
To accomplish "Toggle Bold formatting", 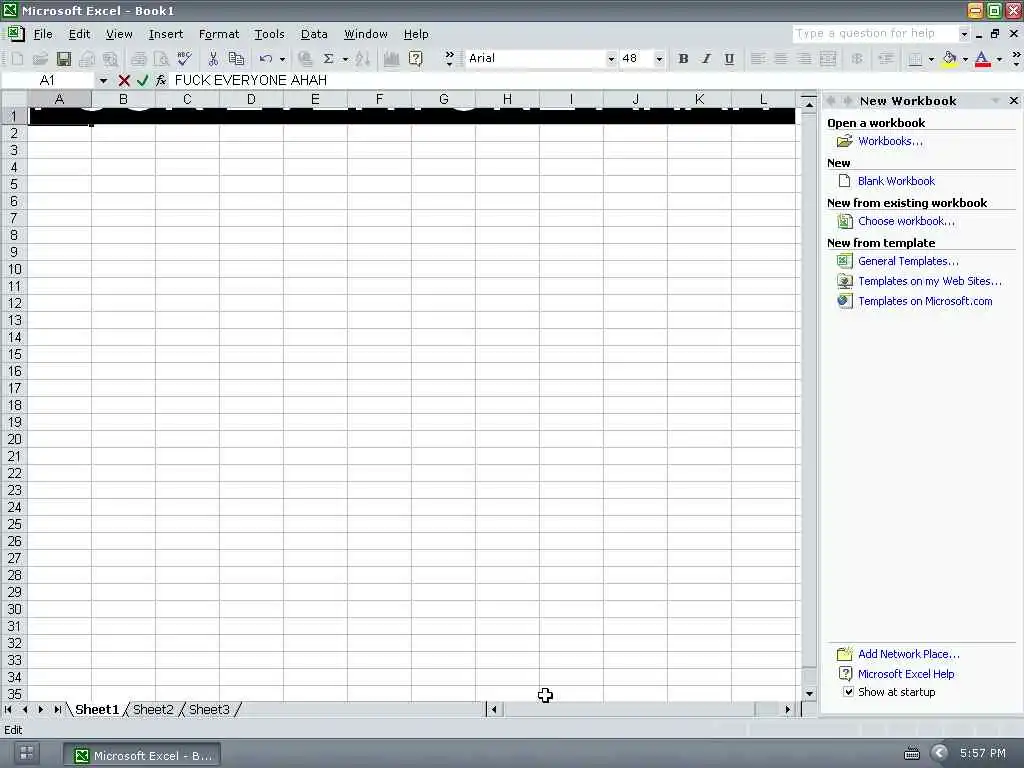I will pyautogui.click(x=683, y=59).
